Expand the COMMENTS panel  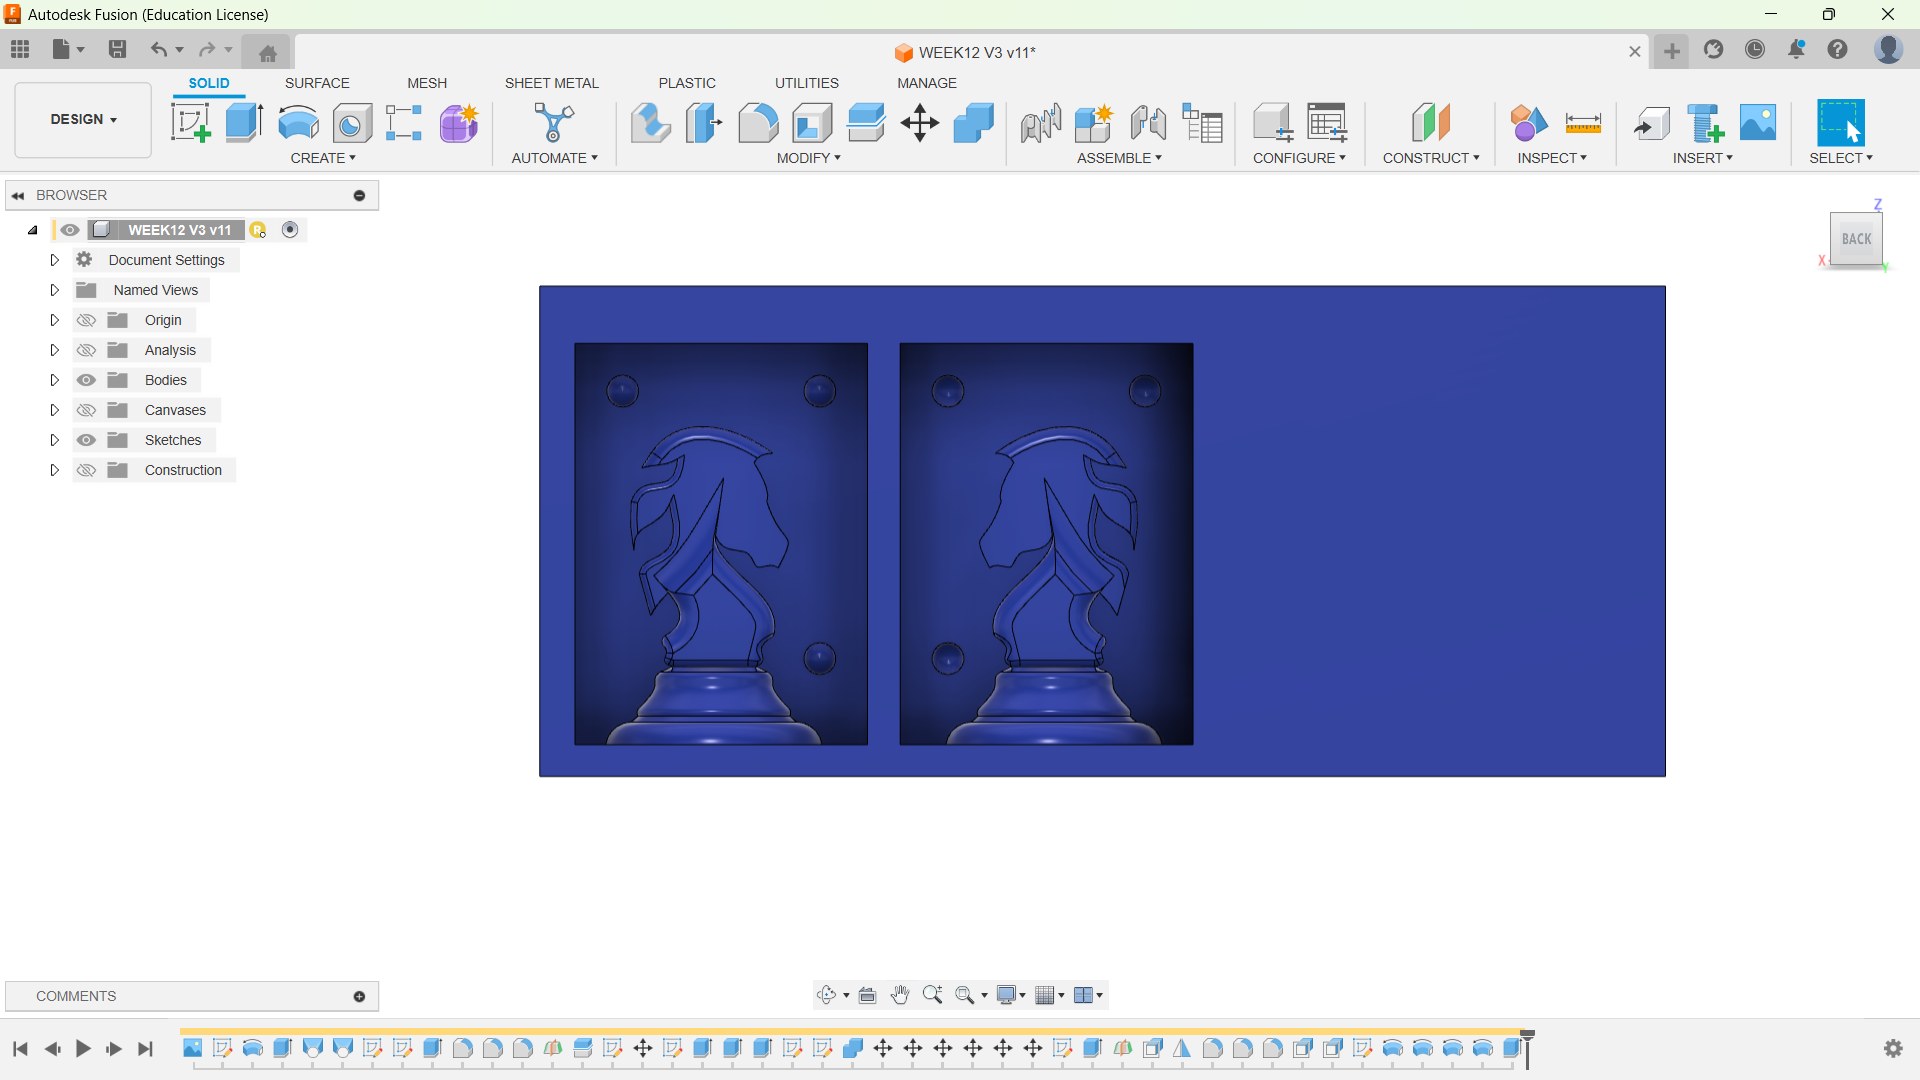[x=359, y=996]
